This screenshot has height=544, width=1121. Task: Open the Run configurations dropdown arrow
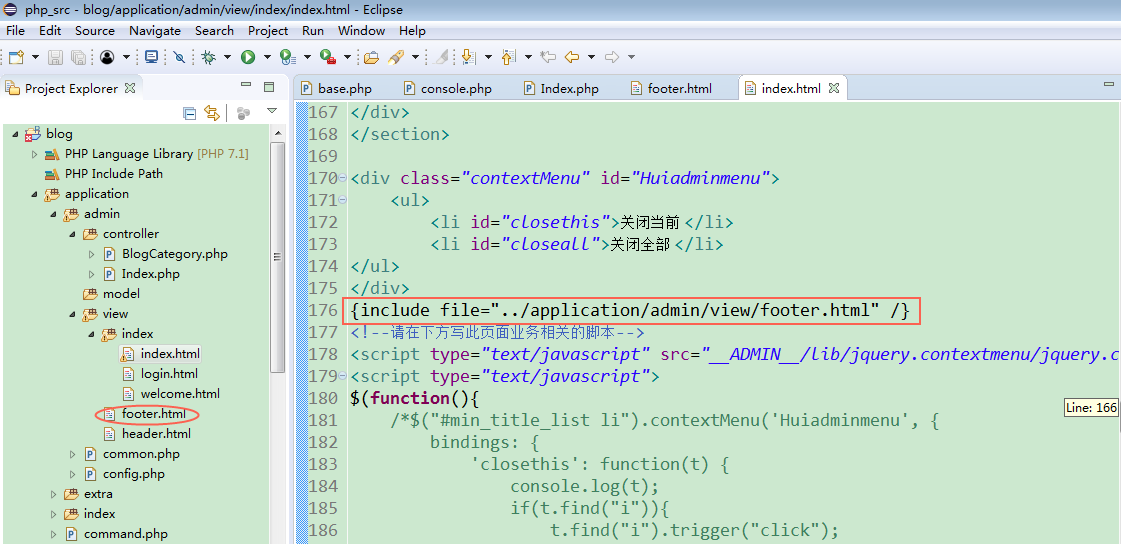tap(267, 57)
